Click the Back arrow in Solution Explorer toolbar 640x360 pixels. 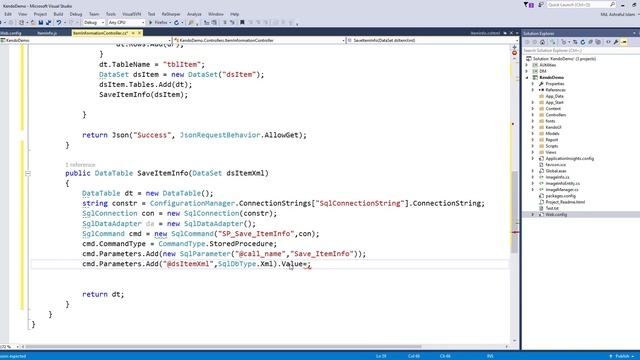(527, 42)
